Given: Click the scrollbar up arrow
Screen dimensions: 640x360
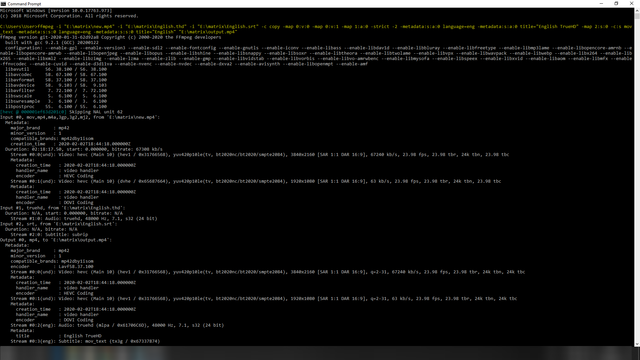Looking at the screenshot, I should 637,10.
